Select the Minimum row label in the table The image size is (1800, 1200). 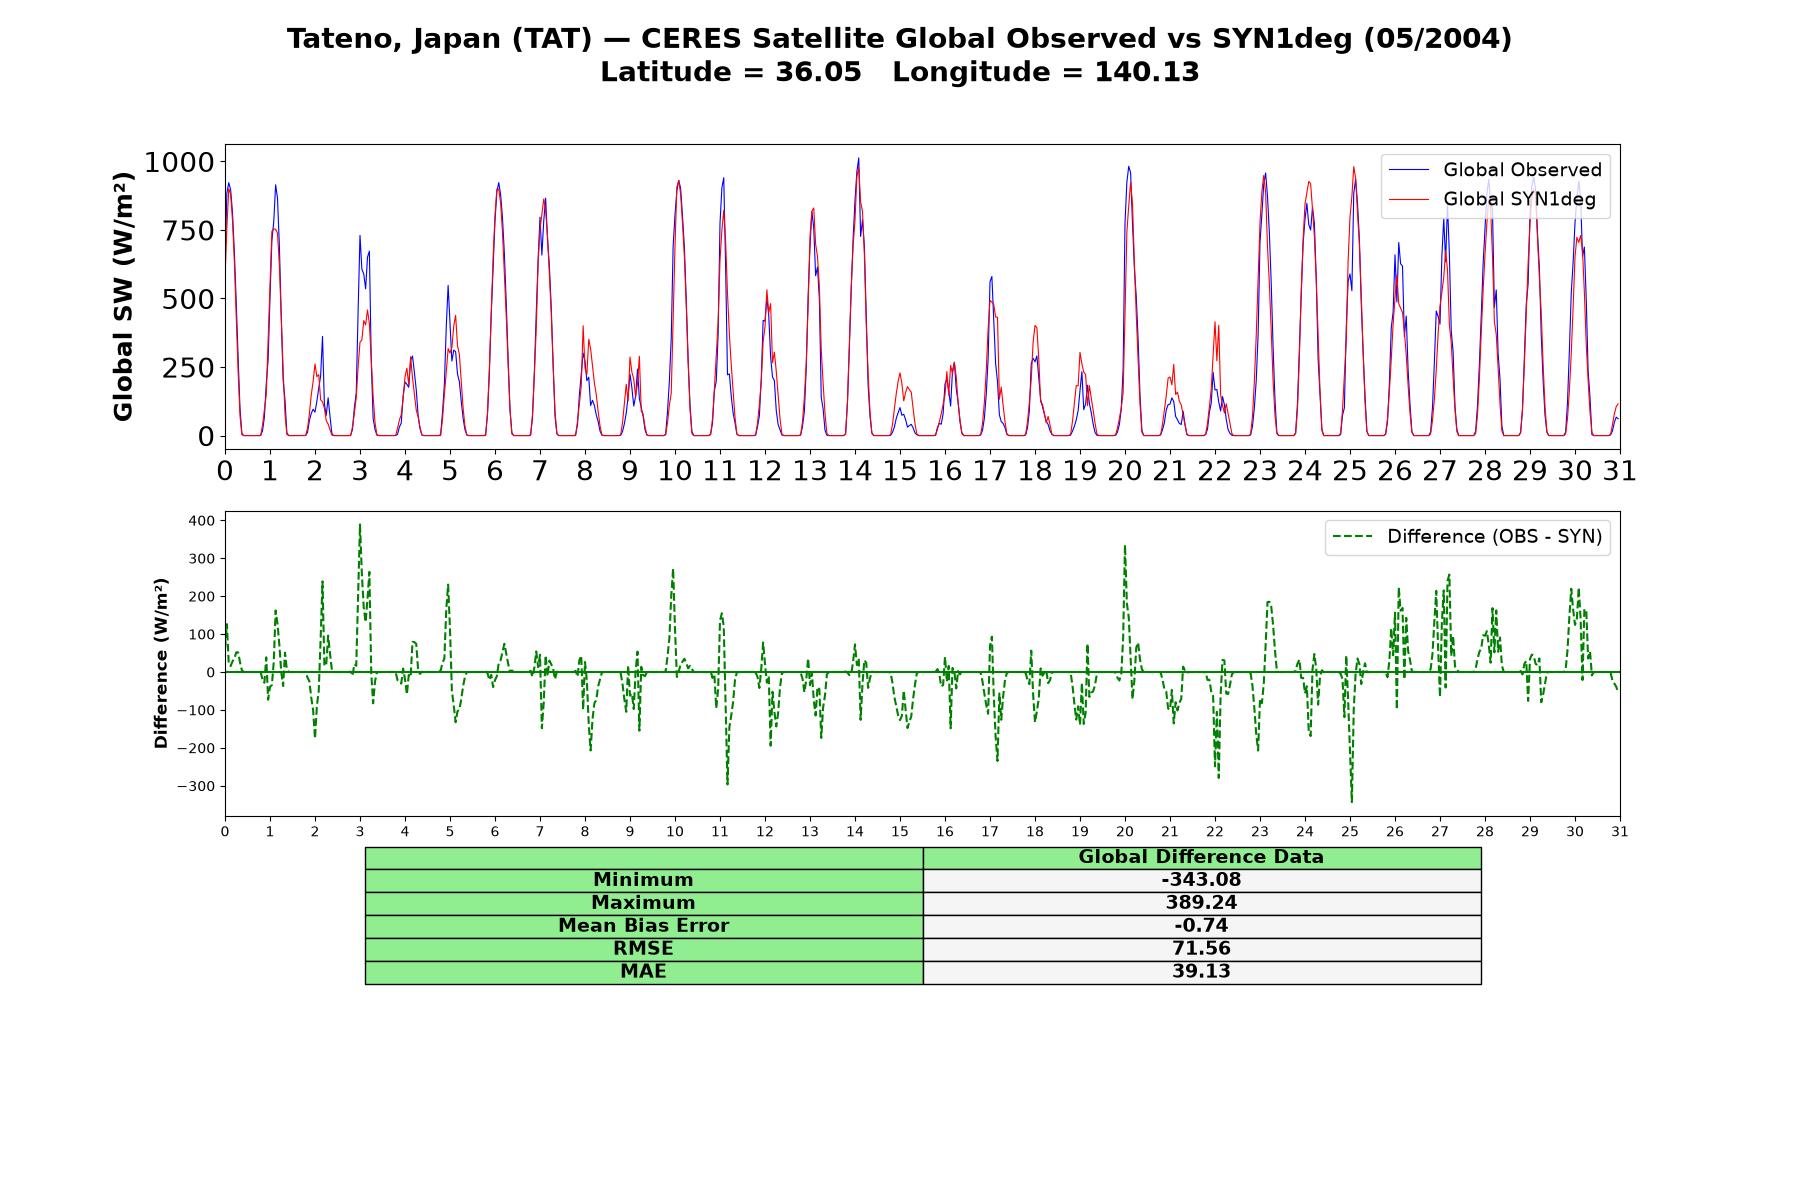[644, 880]
